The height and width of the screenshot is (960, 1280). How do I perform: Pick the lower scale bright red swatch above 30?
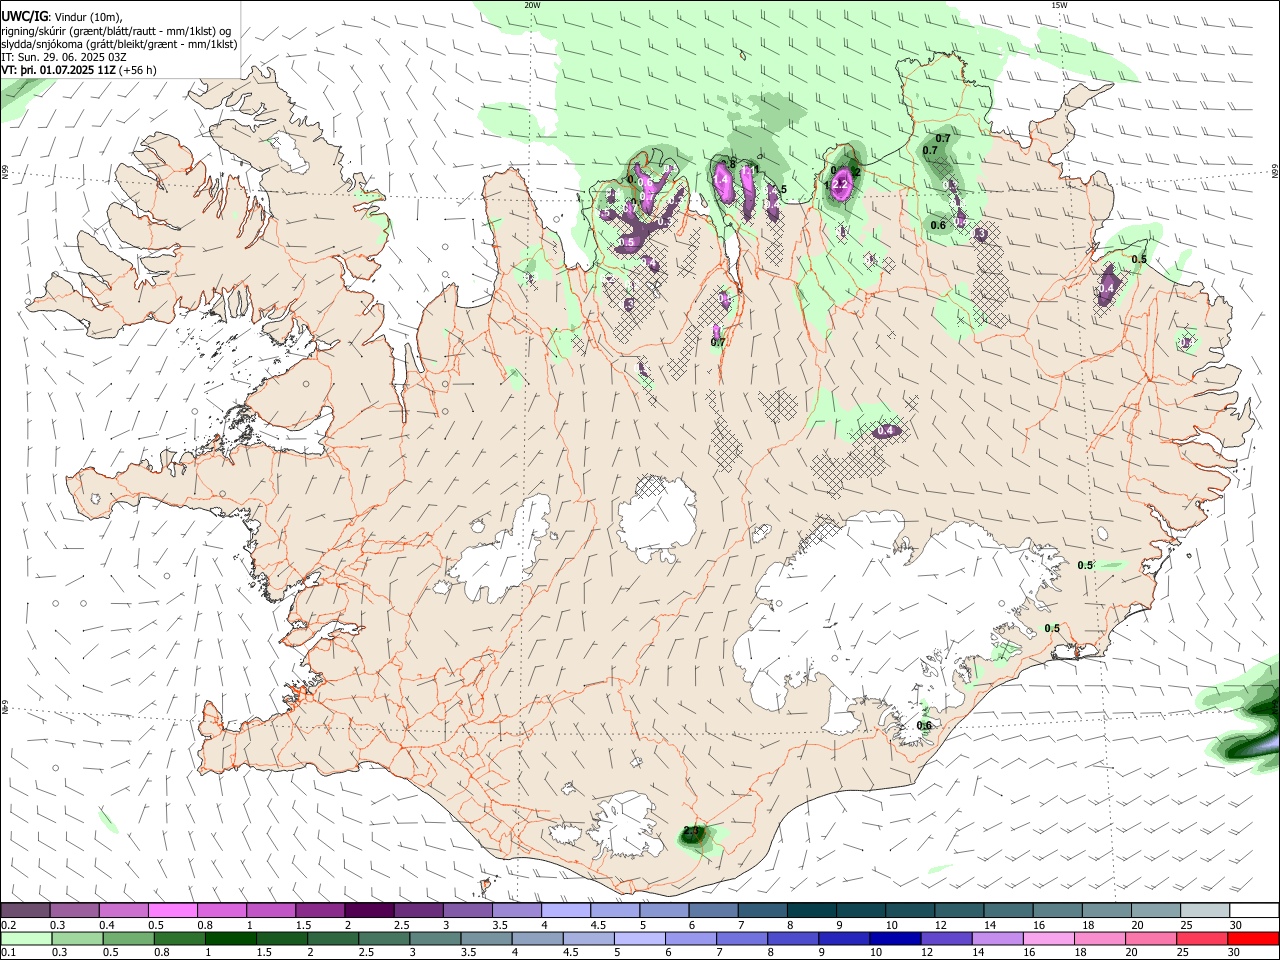coord(1254,938)
